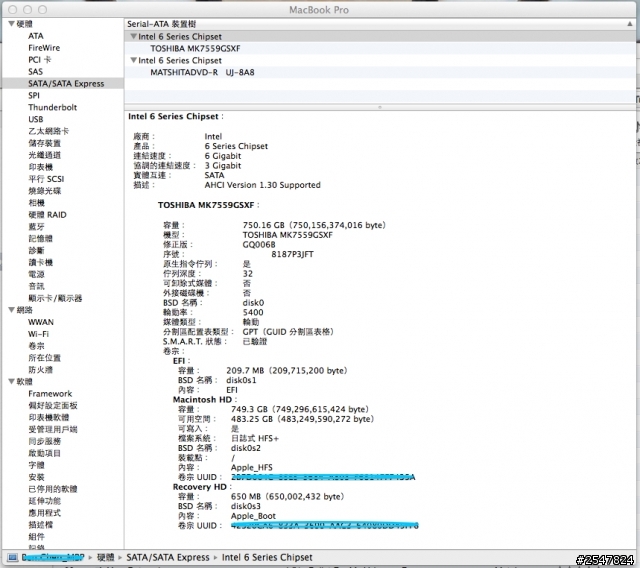The width and height of the screenshot is (640, 568).
Task: Collapse the 網路 network section triangle
Action: coord(11,310)
